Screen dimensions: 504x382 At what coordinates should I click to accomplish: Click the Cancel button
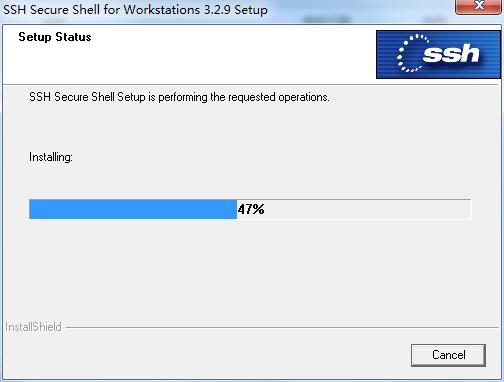[448, 355]
